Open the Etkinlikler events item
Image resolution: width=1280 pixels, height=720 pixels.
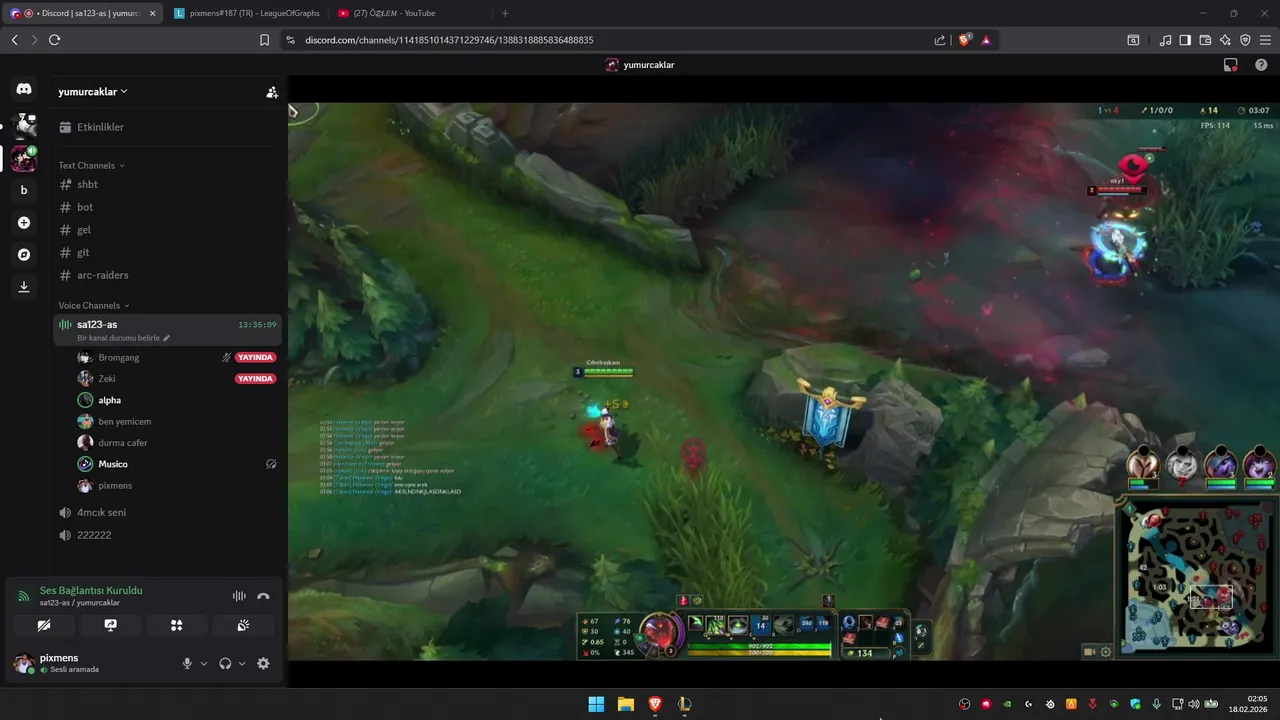pos(167,127)
